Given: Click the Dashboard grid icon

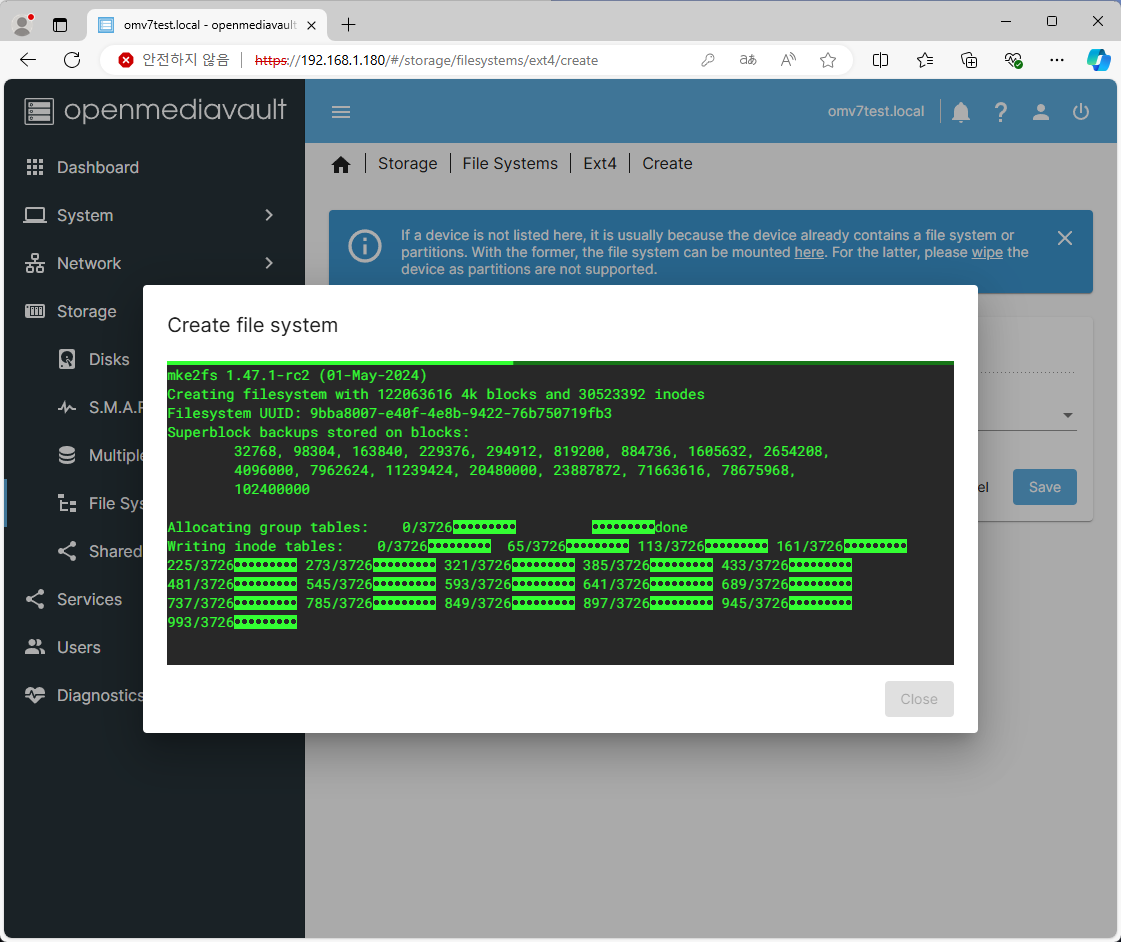Looking at the screenshot, I should (x=35, y=167).
